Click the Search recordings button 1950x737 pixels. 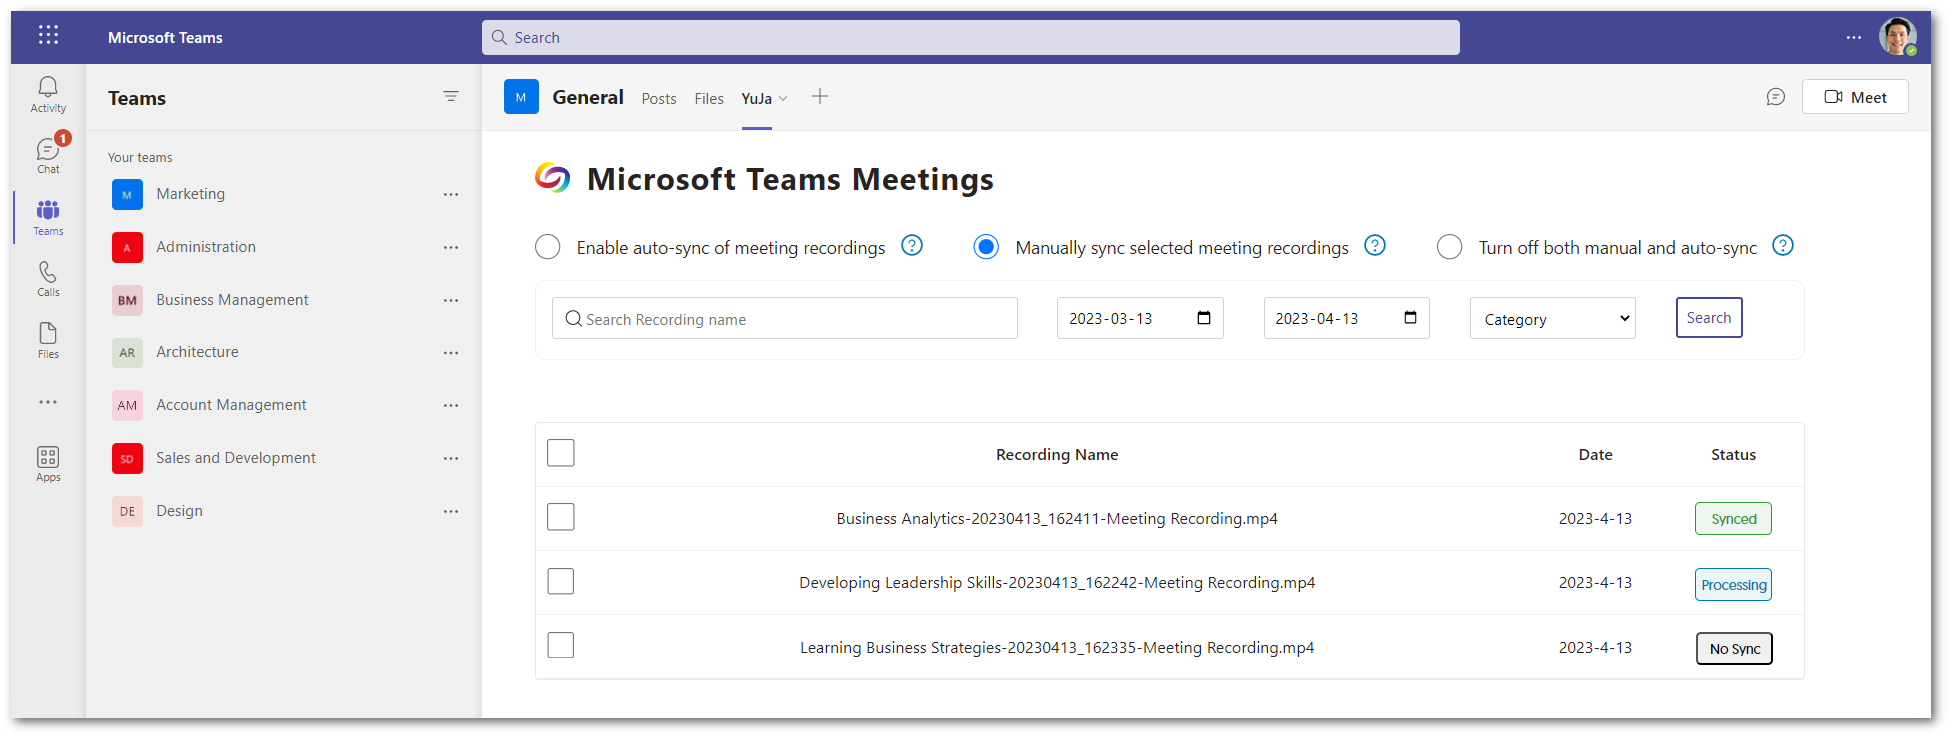coord(1709,318)
